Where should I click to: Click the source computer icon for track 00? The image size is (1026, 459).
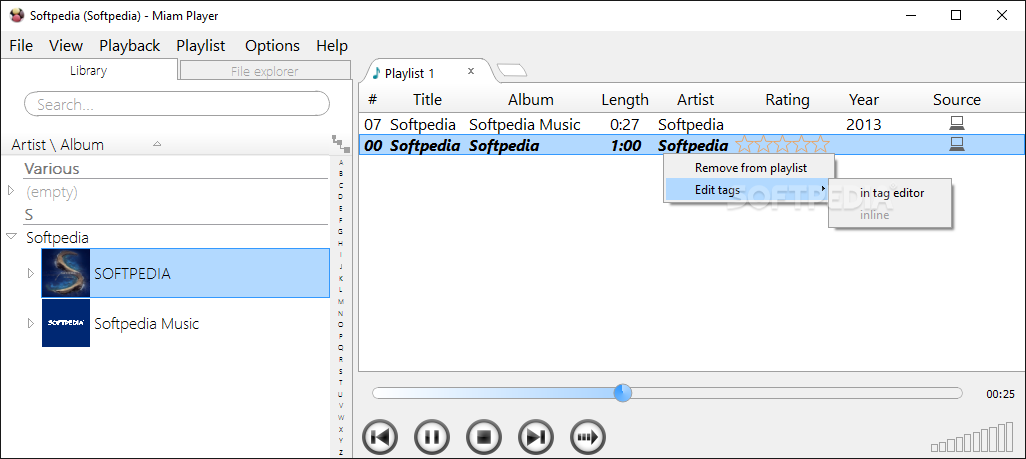pos(957,145)
